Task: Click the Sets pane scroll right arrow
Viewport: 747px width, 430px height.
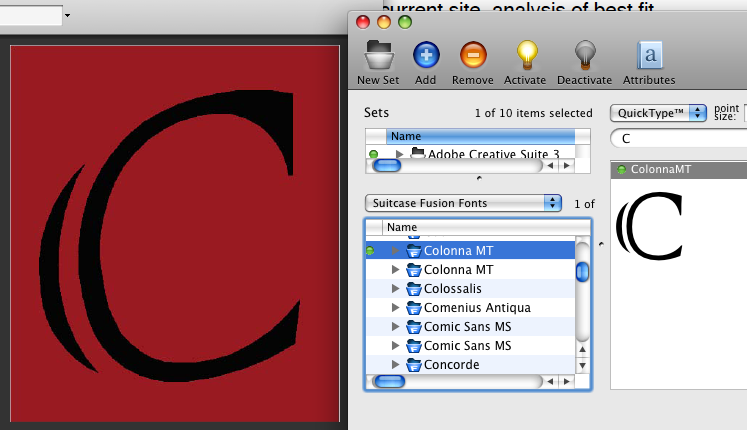Action: click(x=566, y=166)
